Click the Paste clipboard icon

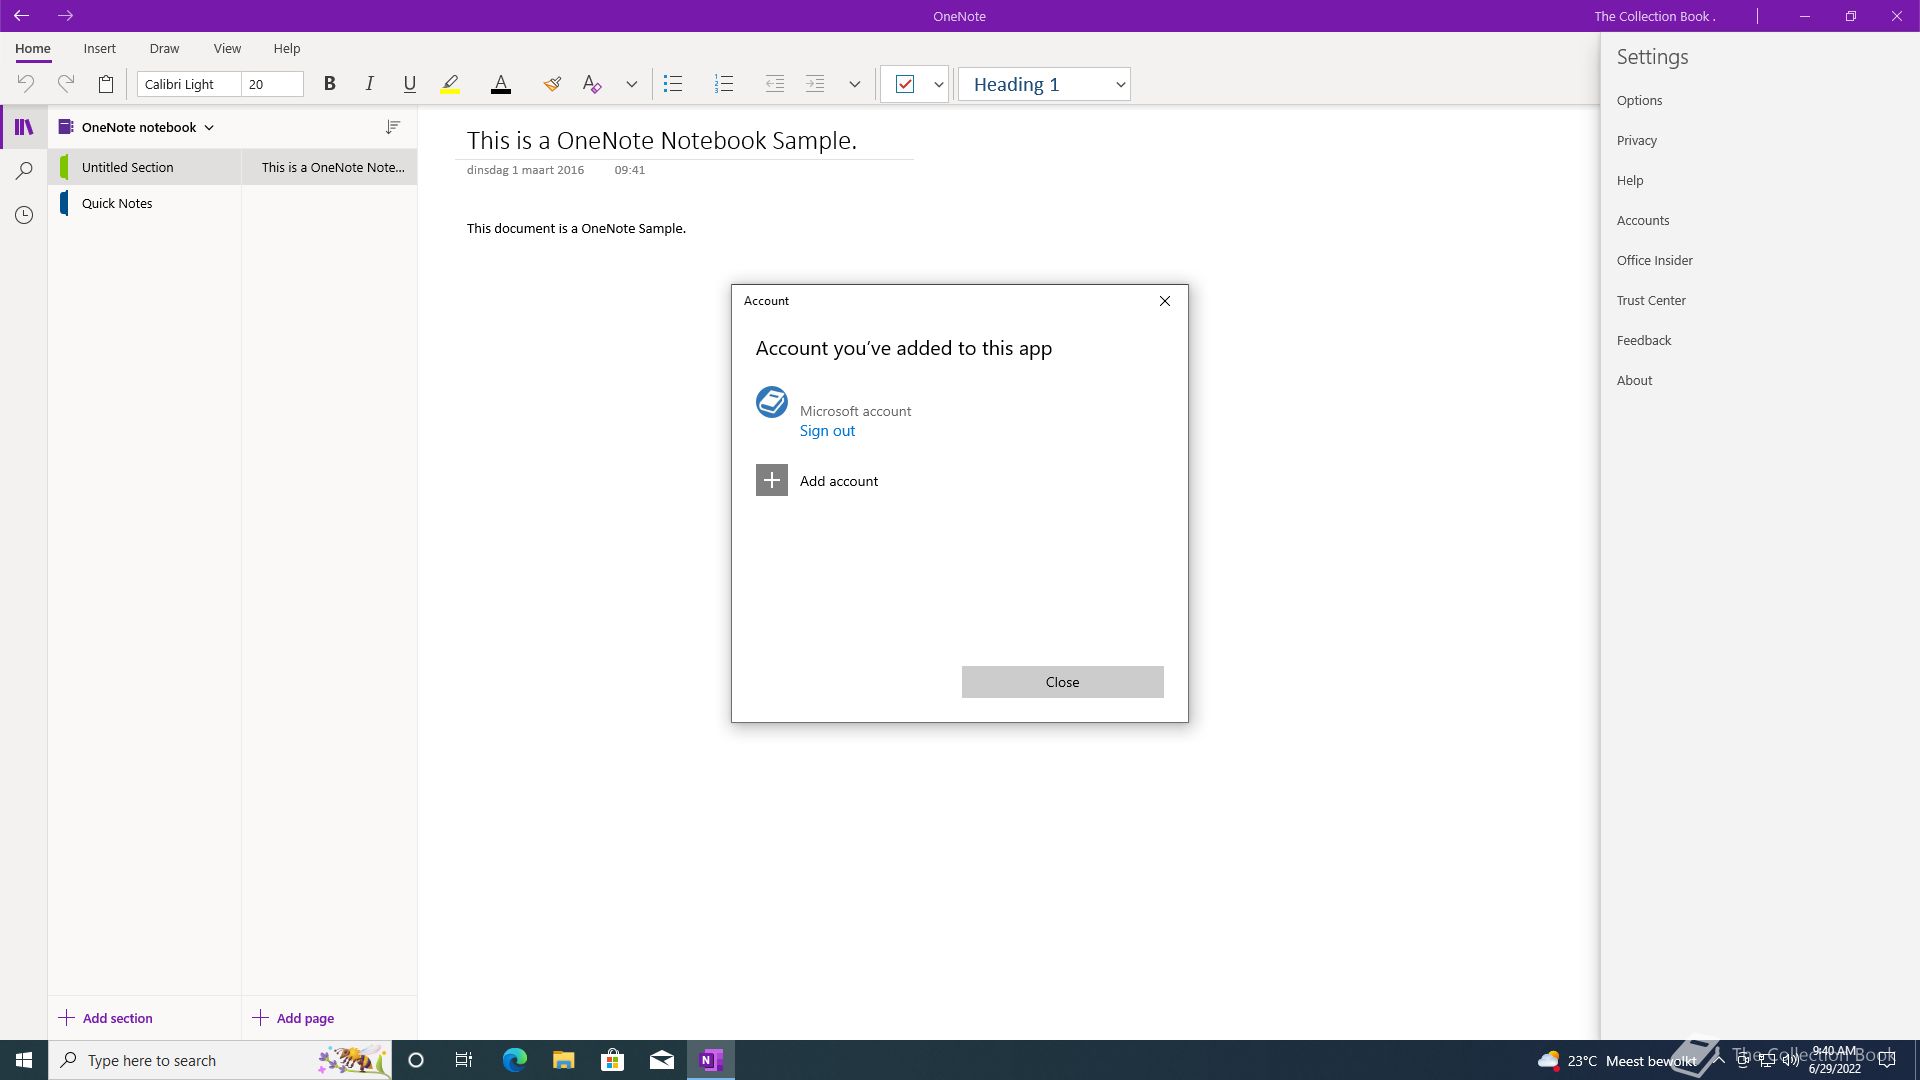pos(106,84)
